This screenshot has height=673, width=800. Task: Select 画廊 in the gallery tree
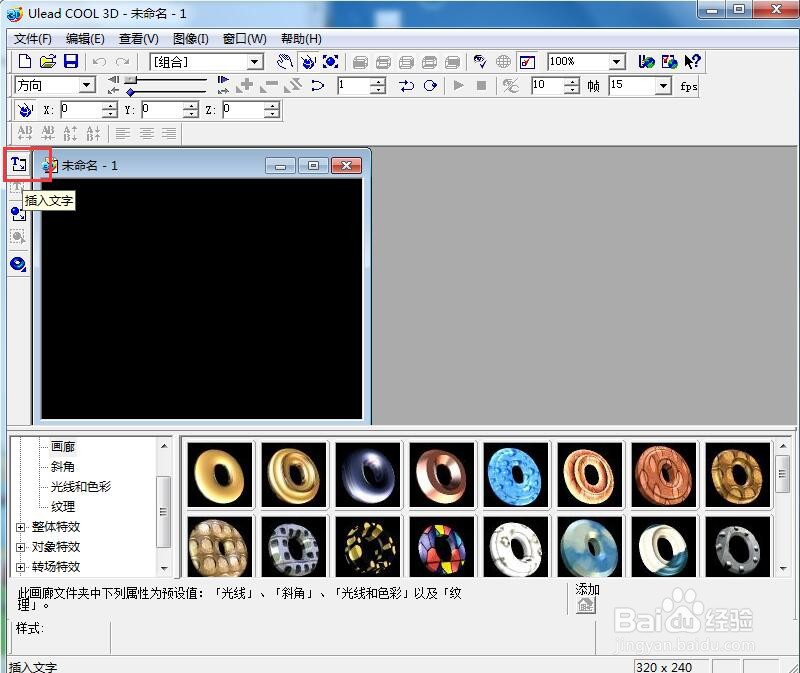(x=63, y=447)
